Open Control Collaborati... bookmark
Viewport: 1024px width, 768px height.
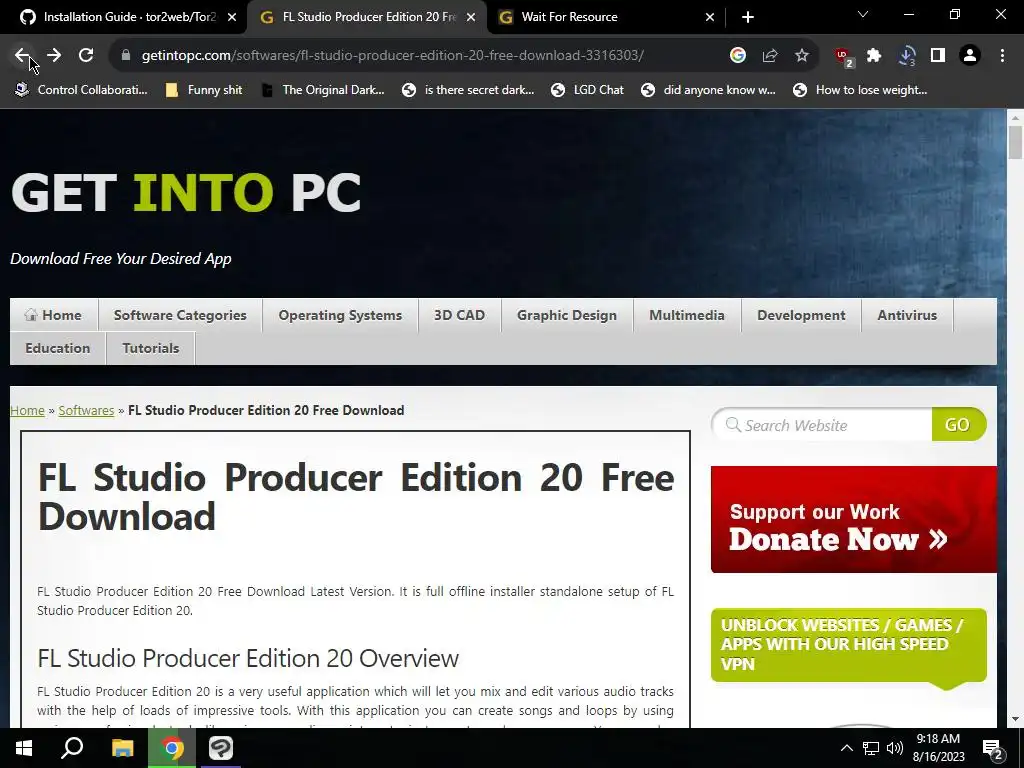[x=82, y=90]
